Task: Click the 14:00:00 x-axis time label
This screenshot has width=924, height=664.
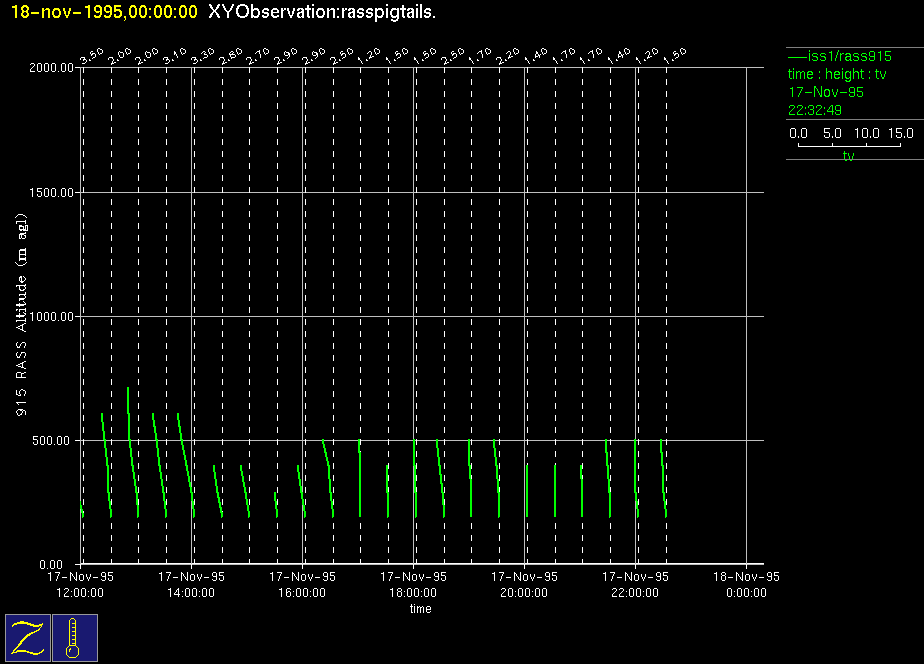Action: [191, 592]
